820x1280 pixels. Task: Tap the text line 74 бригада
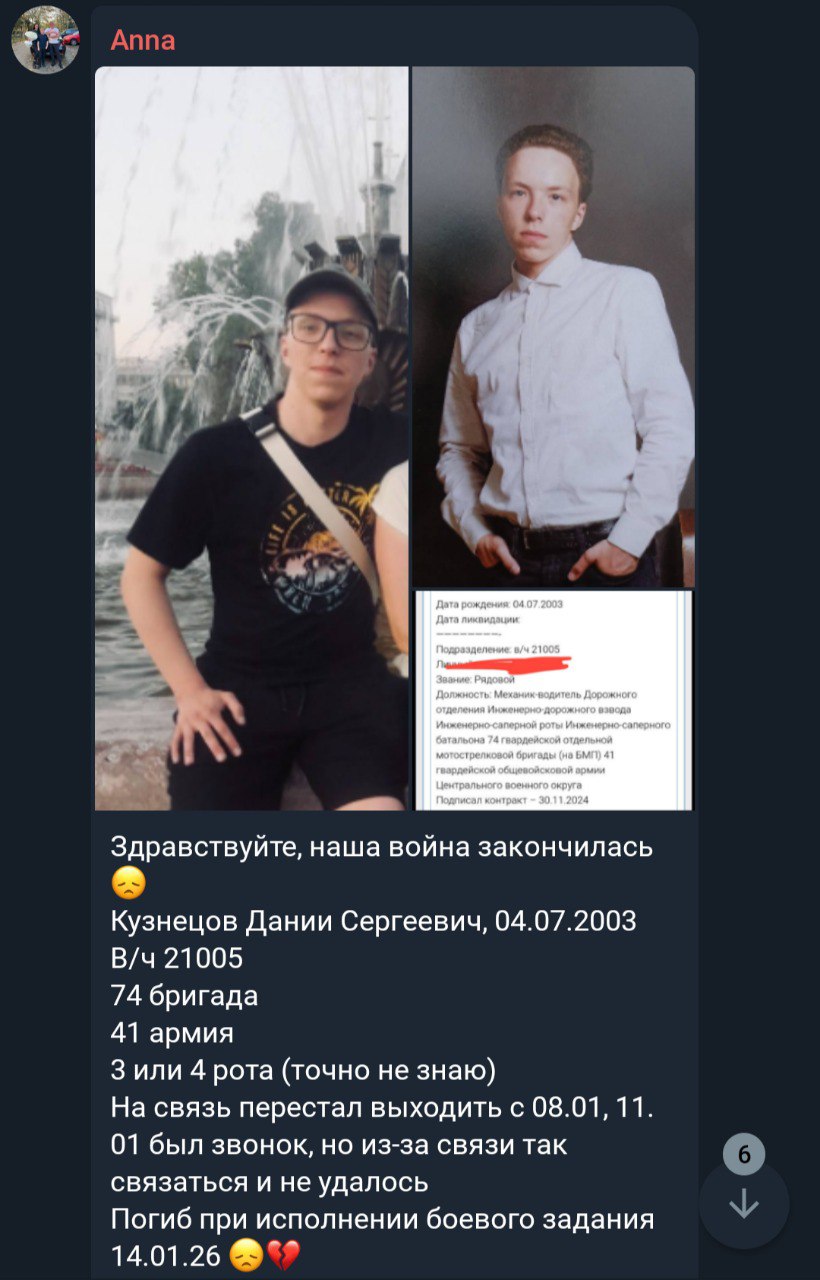coord(184,996)
